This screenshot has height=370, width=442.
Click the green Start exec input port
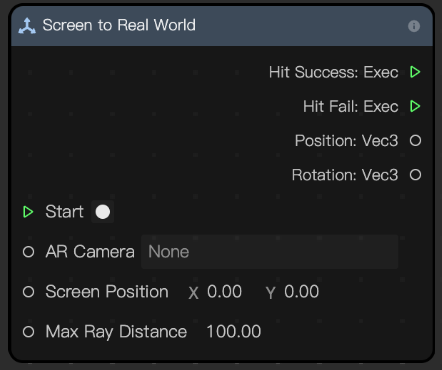point(28,212)
